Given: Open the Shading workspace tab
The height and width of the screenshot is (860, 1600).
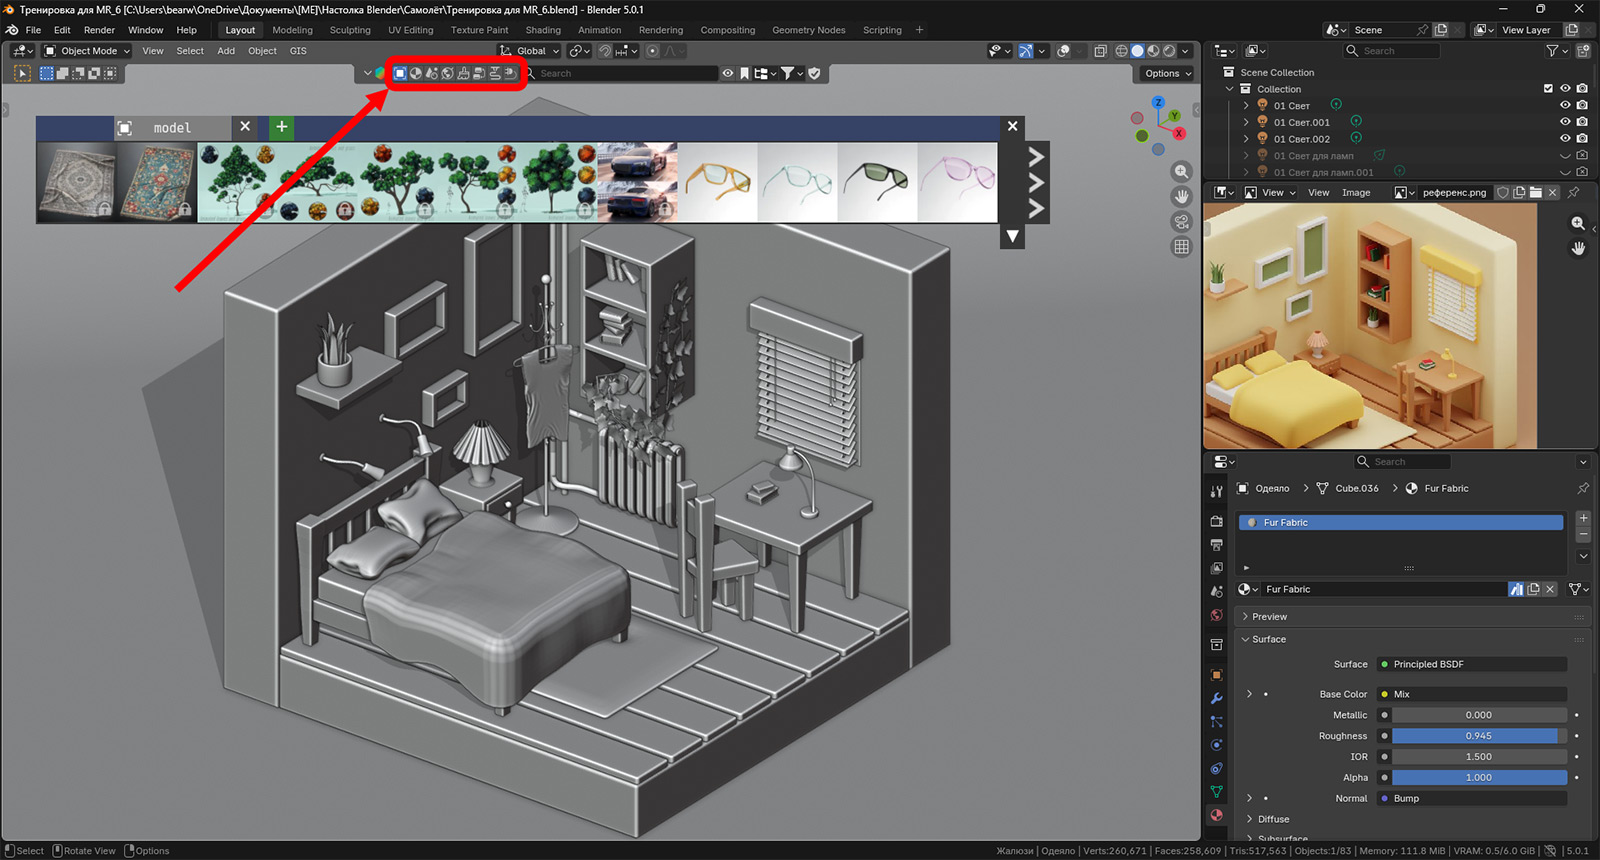Looking at the screenshot, I should click(x=543, y=30).
